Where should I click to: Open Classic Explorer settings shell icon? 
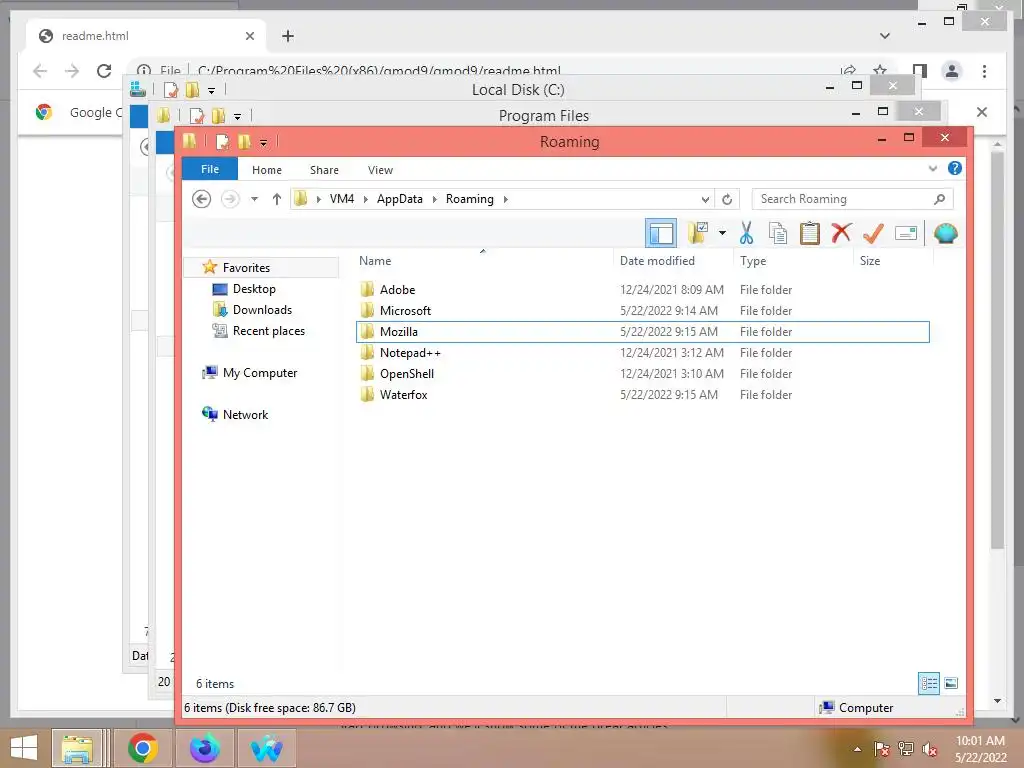(x=946, y=233)
